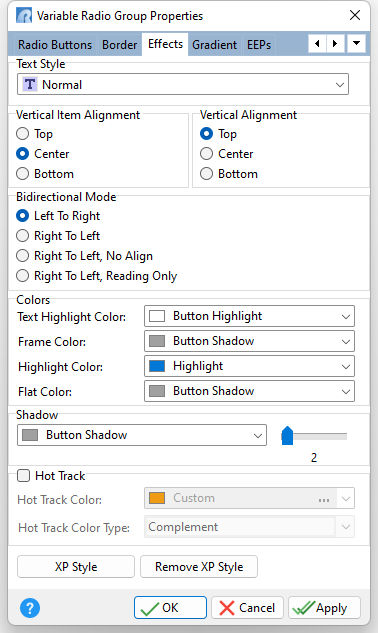The image size is (378, 633).
Task: Click the app icon in the title bar
Action: pyautogui.click(x=24, y=16)
